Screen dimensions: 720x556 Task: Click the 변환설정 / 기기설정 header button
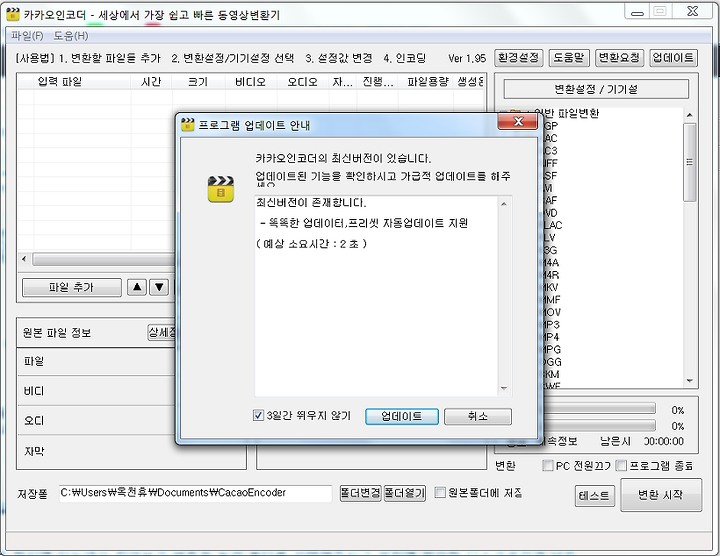click(x=596, y=89)
